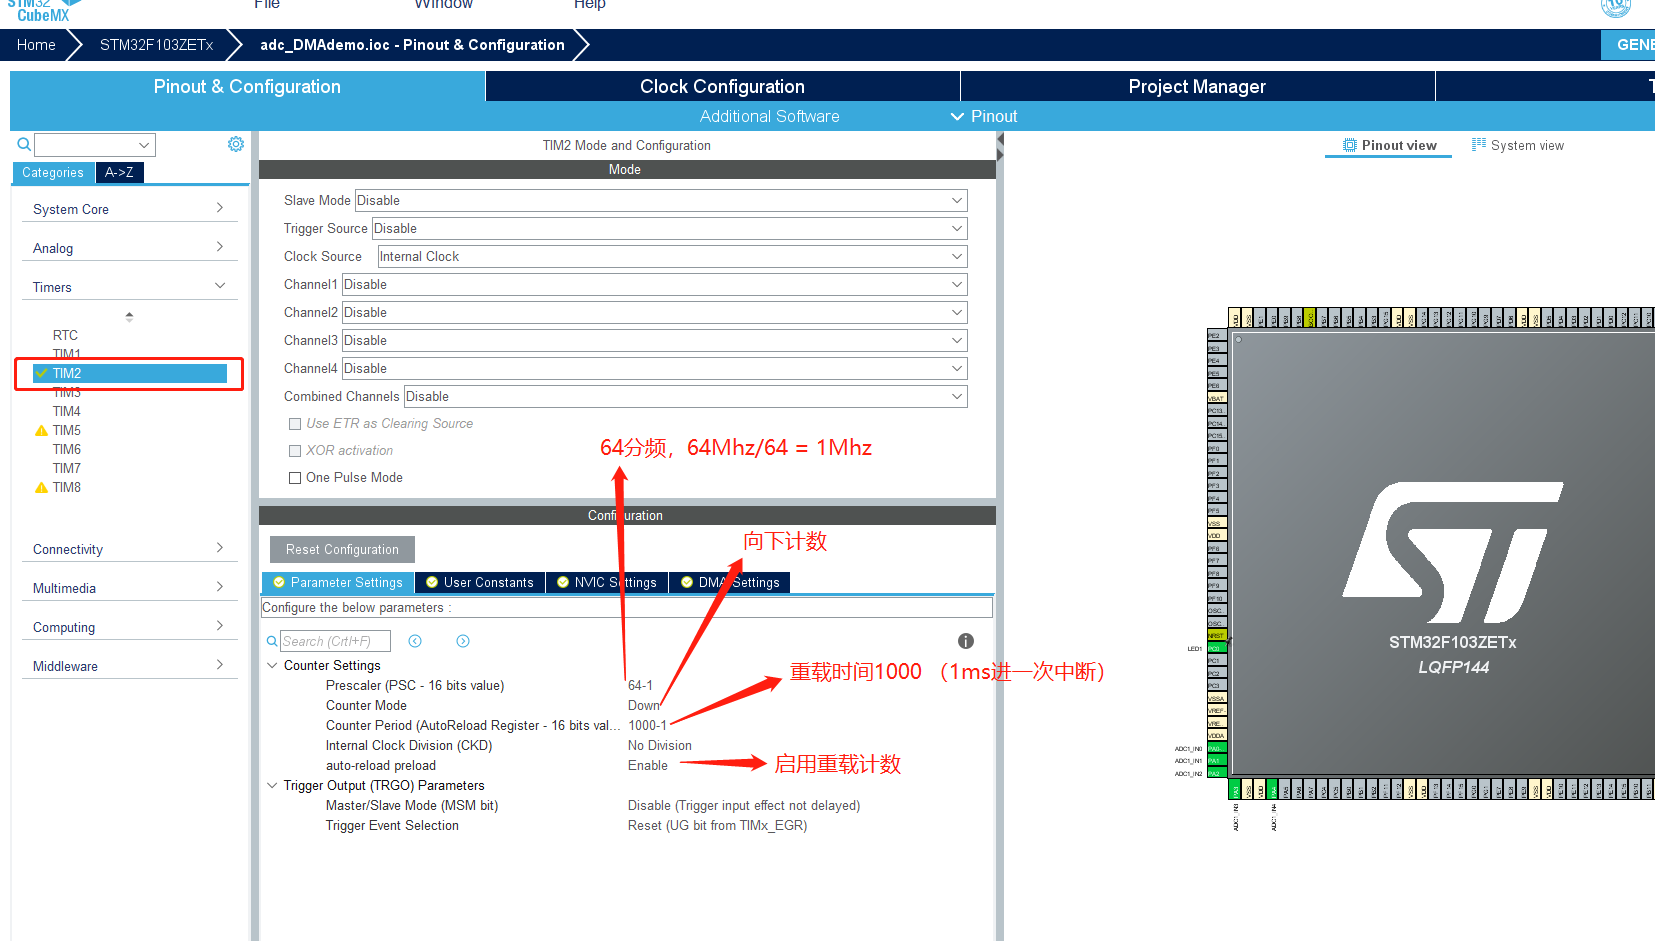Click the parameter search field

335,641
